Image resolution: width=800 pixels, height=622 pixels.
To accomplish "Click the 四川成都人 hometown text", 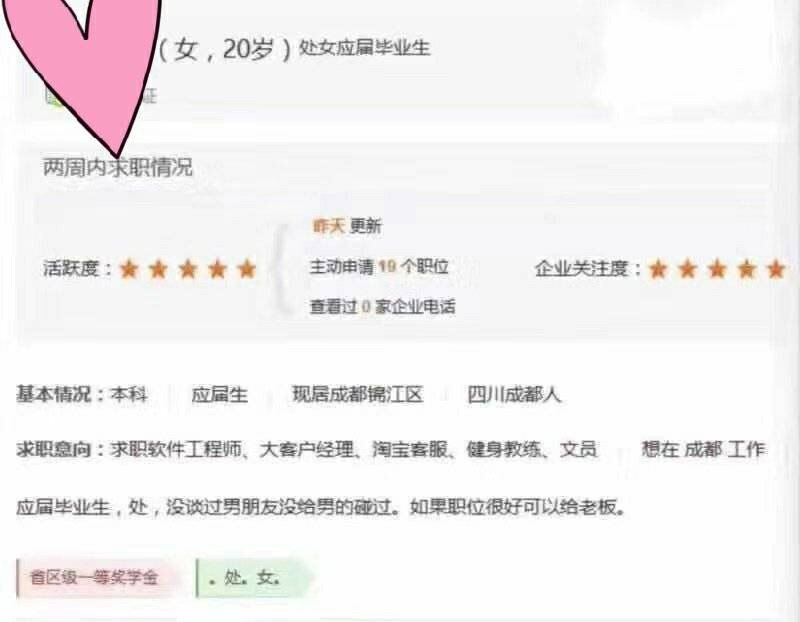I will 514,394.
